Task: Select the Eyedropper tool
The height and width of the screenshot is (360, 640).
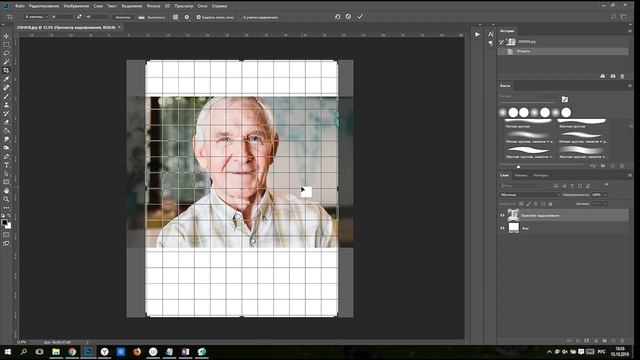Action: click(x=6, y=79)
